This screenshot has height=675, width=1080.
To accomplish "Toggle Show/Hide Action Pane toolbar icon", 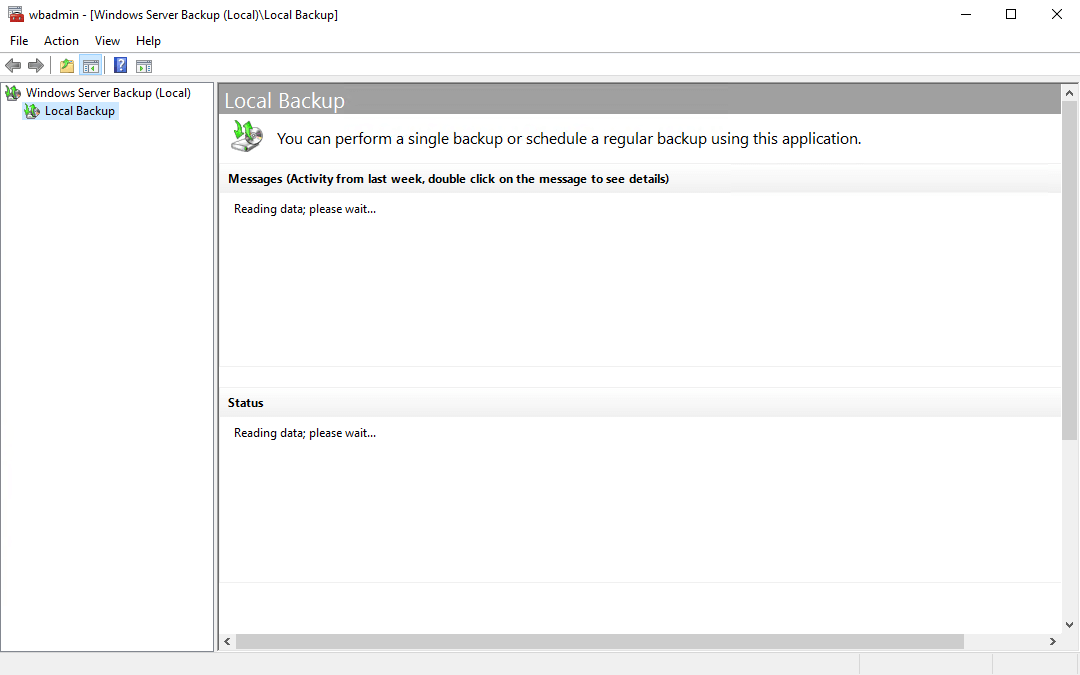I will 144,66.
